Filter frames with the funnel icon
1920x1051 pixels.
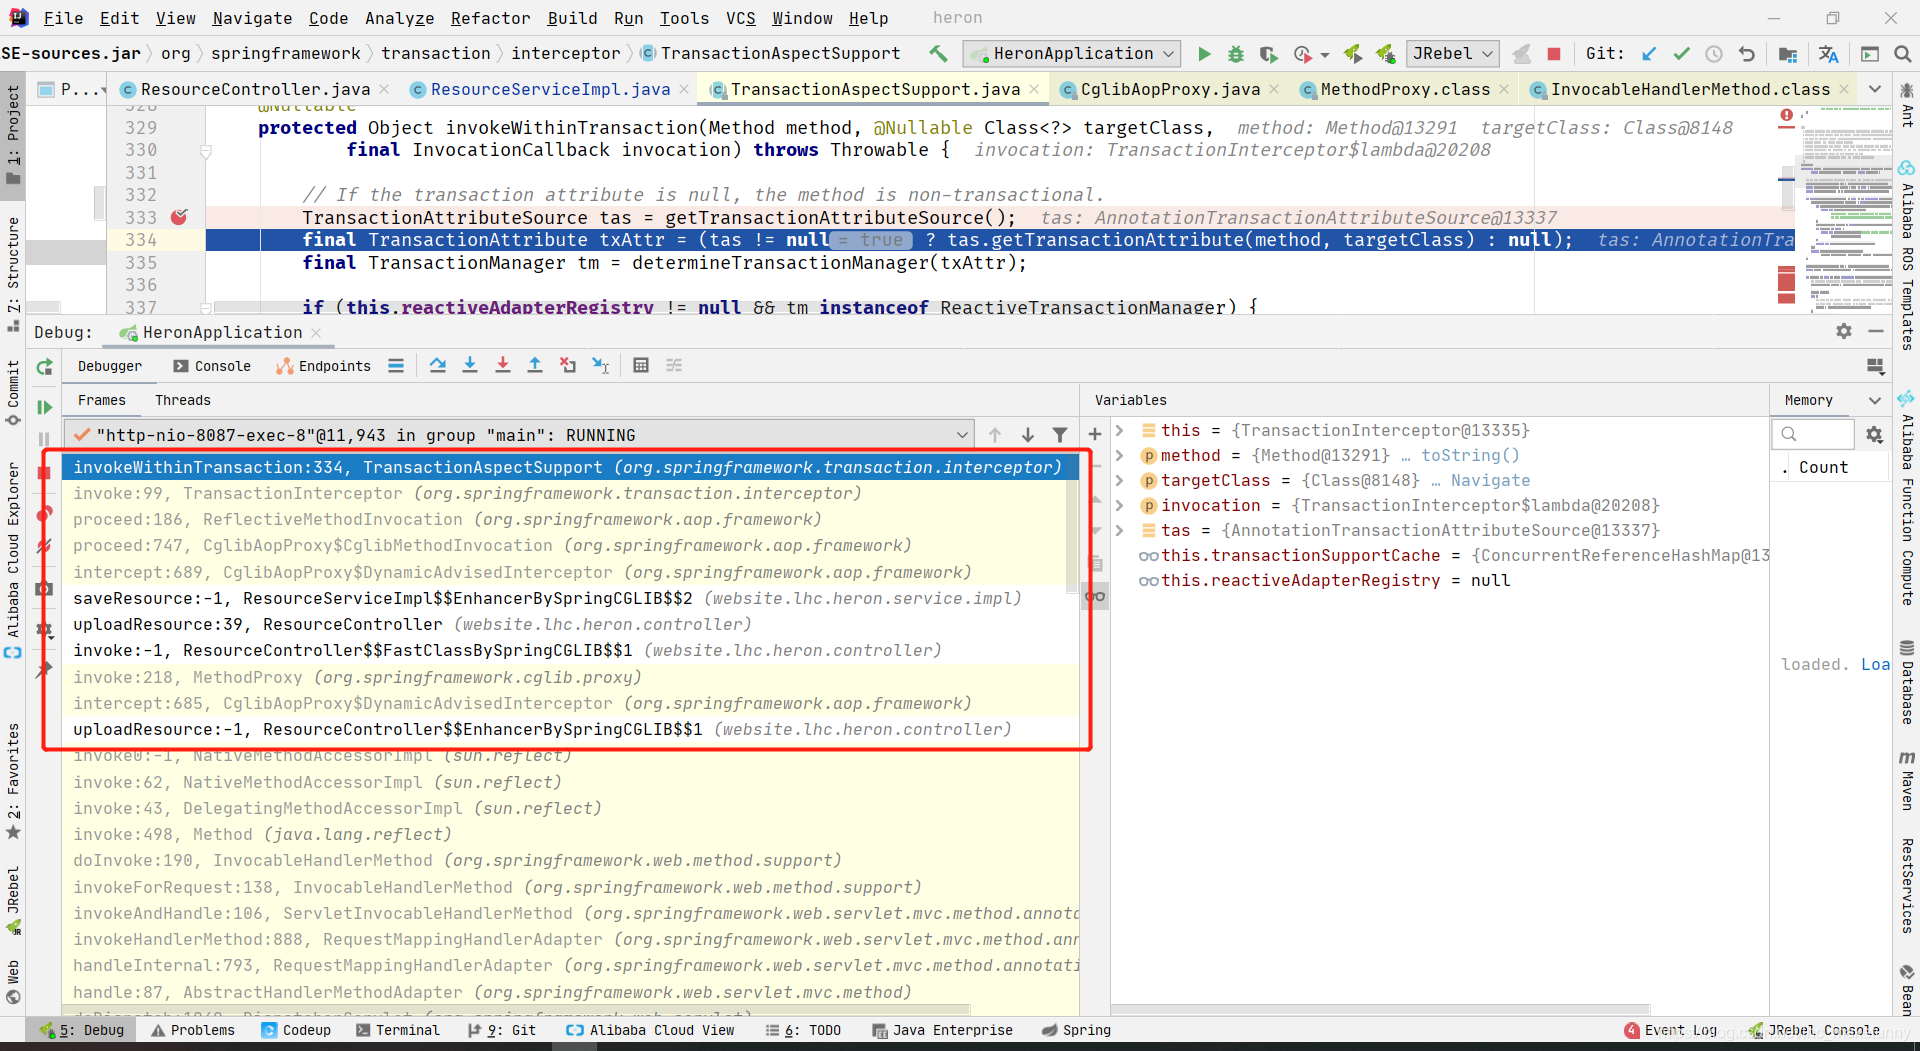[x=1060, y=435]
